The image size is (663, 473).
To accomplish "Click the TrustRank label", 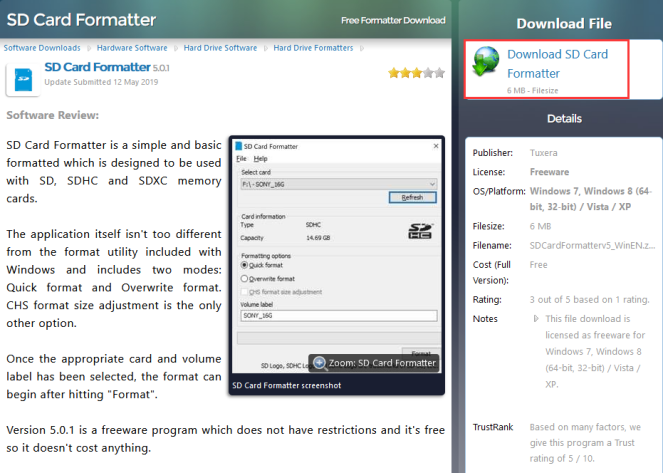I will (x=493, y=427).
